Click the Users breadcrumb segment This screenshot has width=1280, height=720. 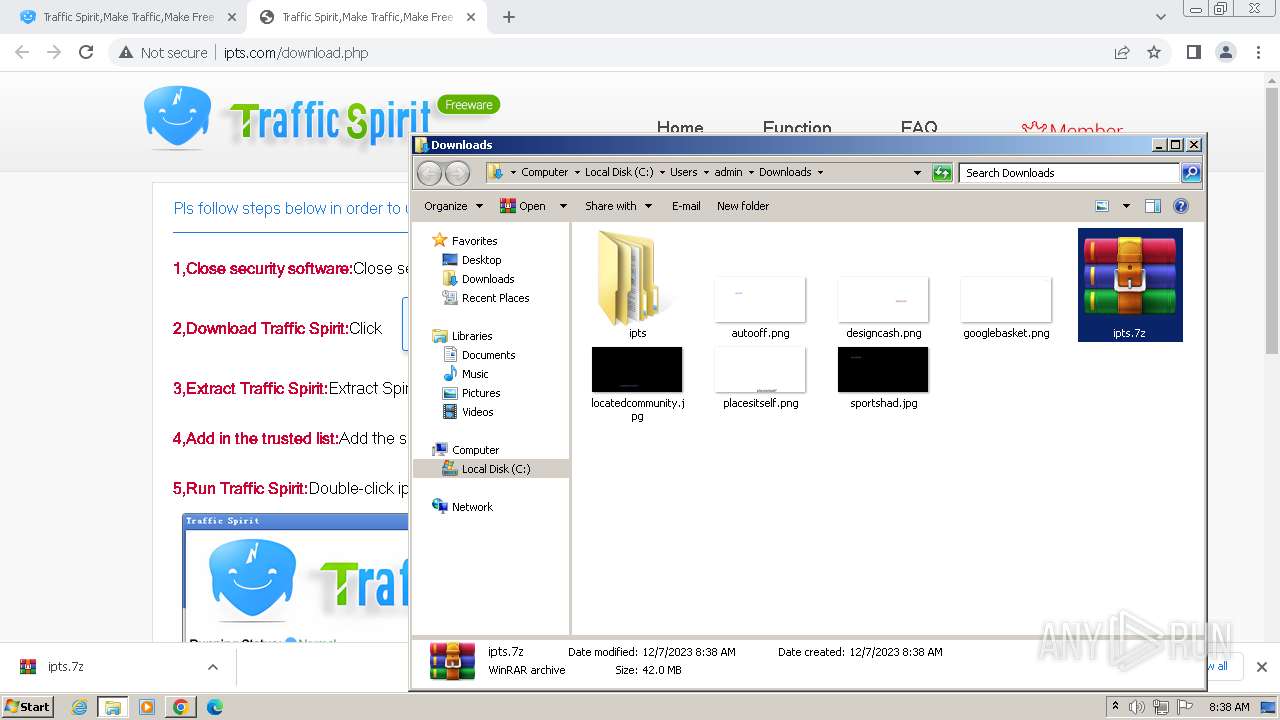click(683, 173)
